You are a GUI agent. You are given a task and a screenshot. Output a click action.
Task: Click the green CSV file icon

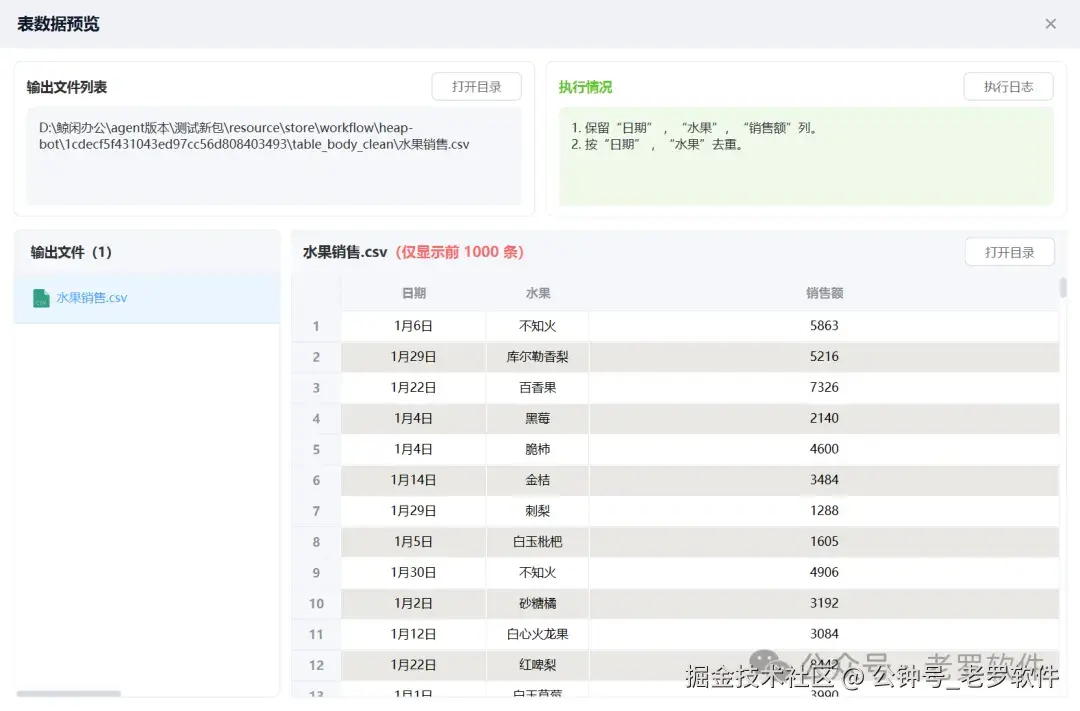pos(41,298)
